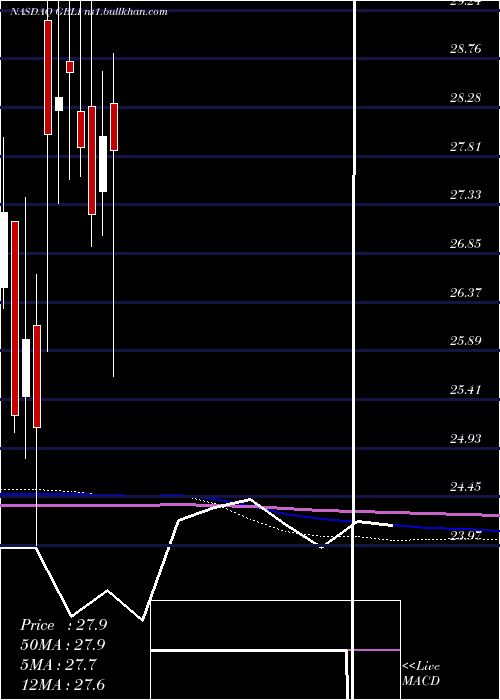The width and height of the screenshot is (500, 700).
Task: Click the 27.81 price axis label
Action: pyautogui.click(x=465, y=146)
